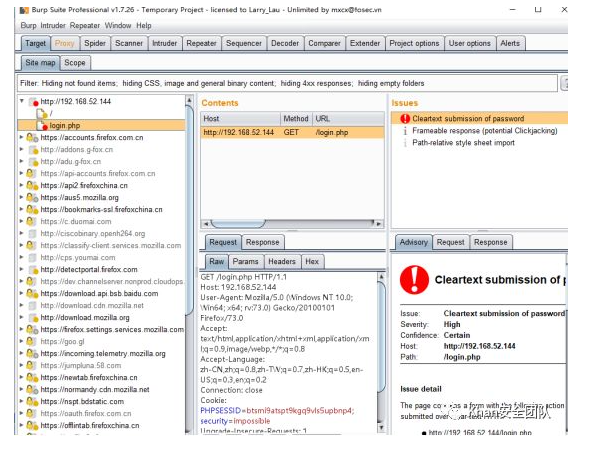Click the red exclamation icon of Cleartext issue

pos(405,119)
